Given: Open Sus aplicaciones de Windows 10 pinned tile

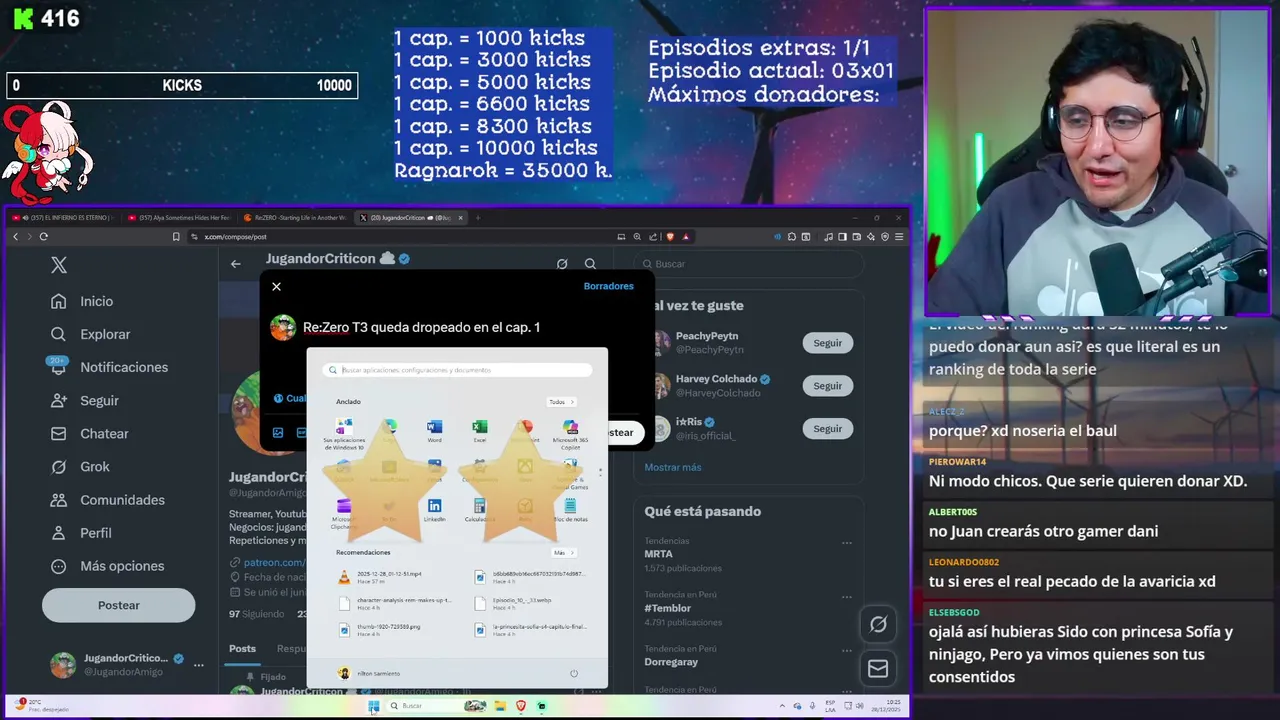Looking at the screenshot, I should click(x=344, y=436).
